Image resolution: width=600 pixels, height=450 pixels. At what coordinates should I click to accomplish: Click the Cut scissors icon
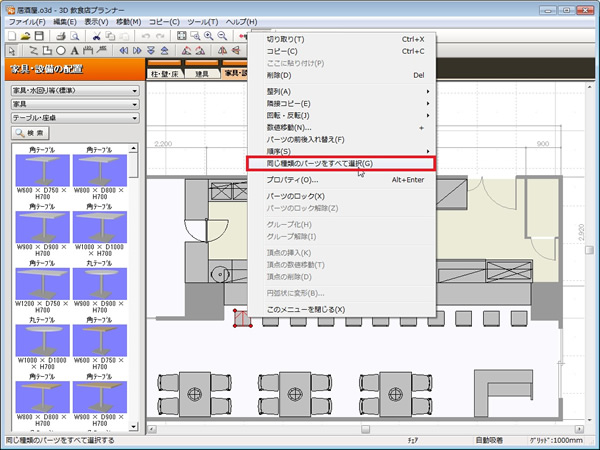point(98,35)
